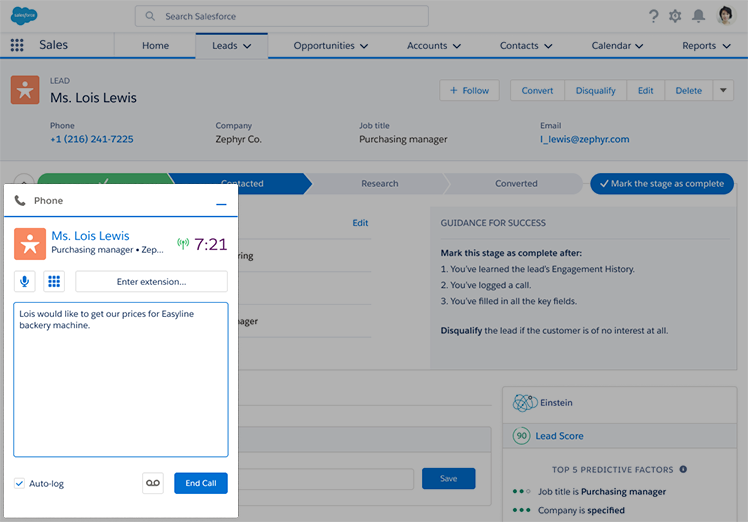748x522 pixels.
Task: Click the Disqualify button
Action: click(595, 90)
